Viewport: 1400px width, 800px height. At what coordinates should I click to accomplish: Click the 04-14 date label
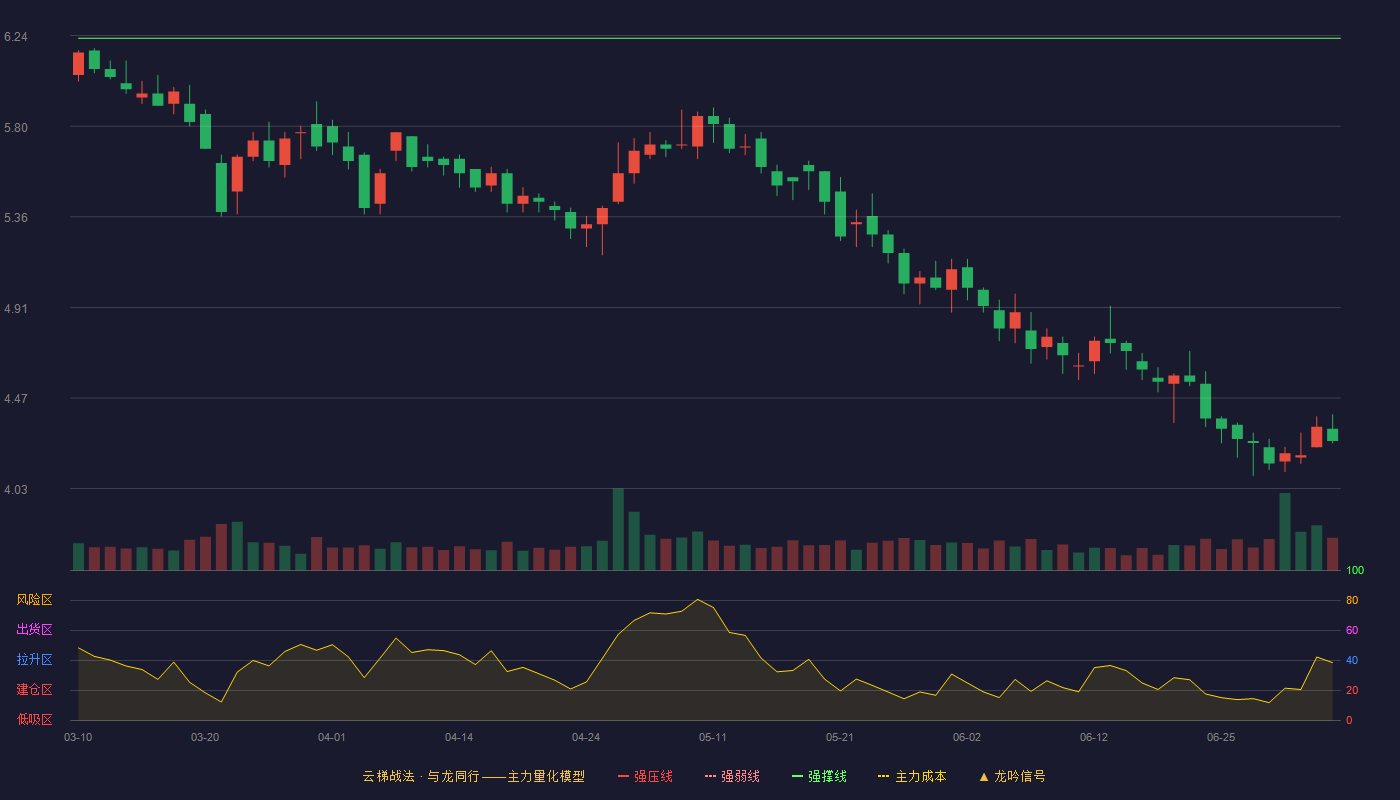coord(459,737)
